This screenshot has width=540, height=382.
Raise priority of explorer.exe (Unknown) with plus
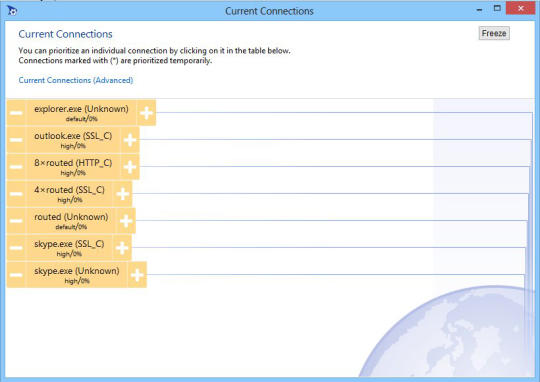point(146,113)
